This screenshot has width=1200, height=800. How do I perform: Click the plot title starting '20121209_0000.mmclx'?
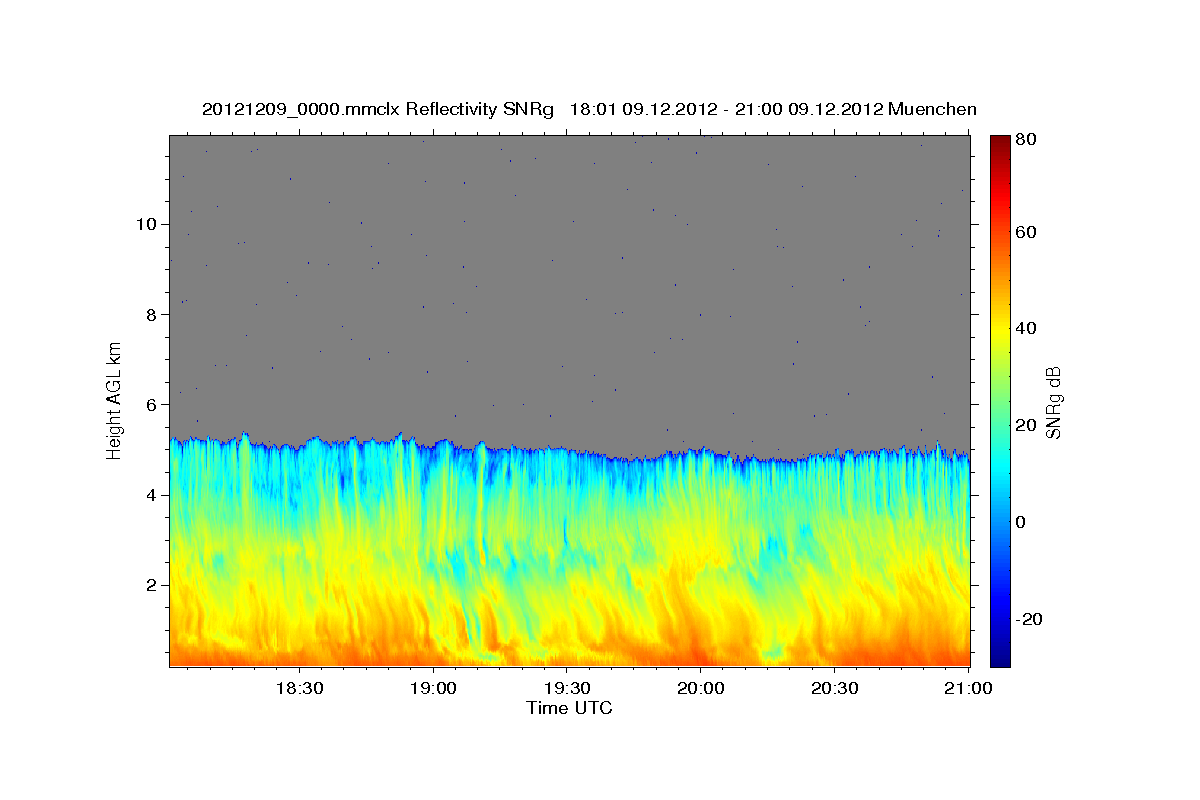click(589, 109)
